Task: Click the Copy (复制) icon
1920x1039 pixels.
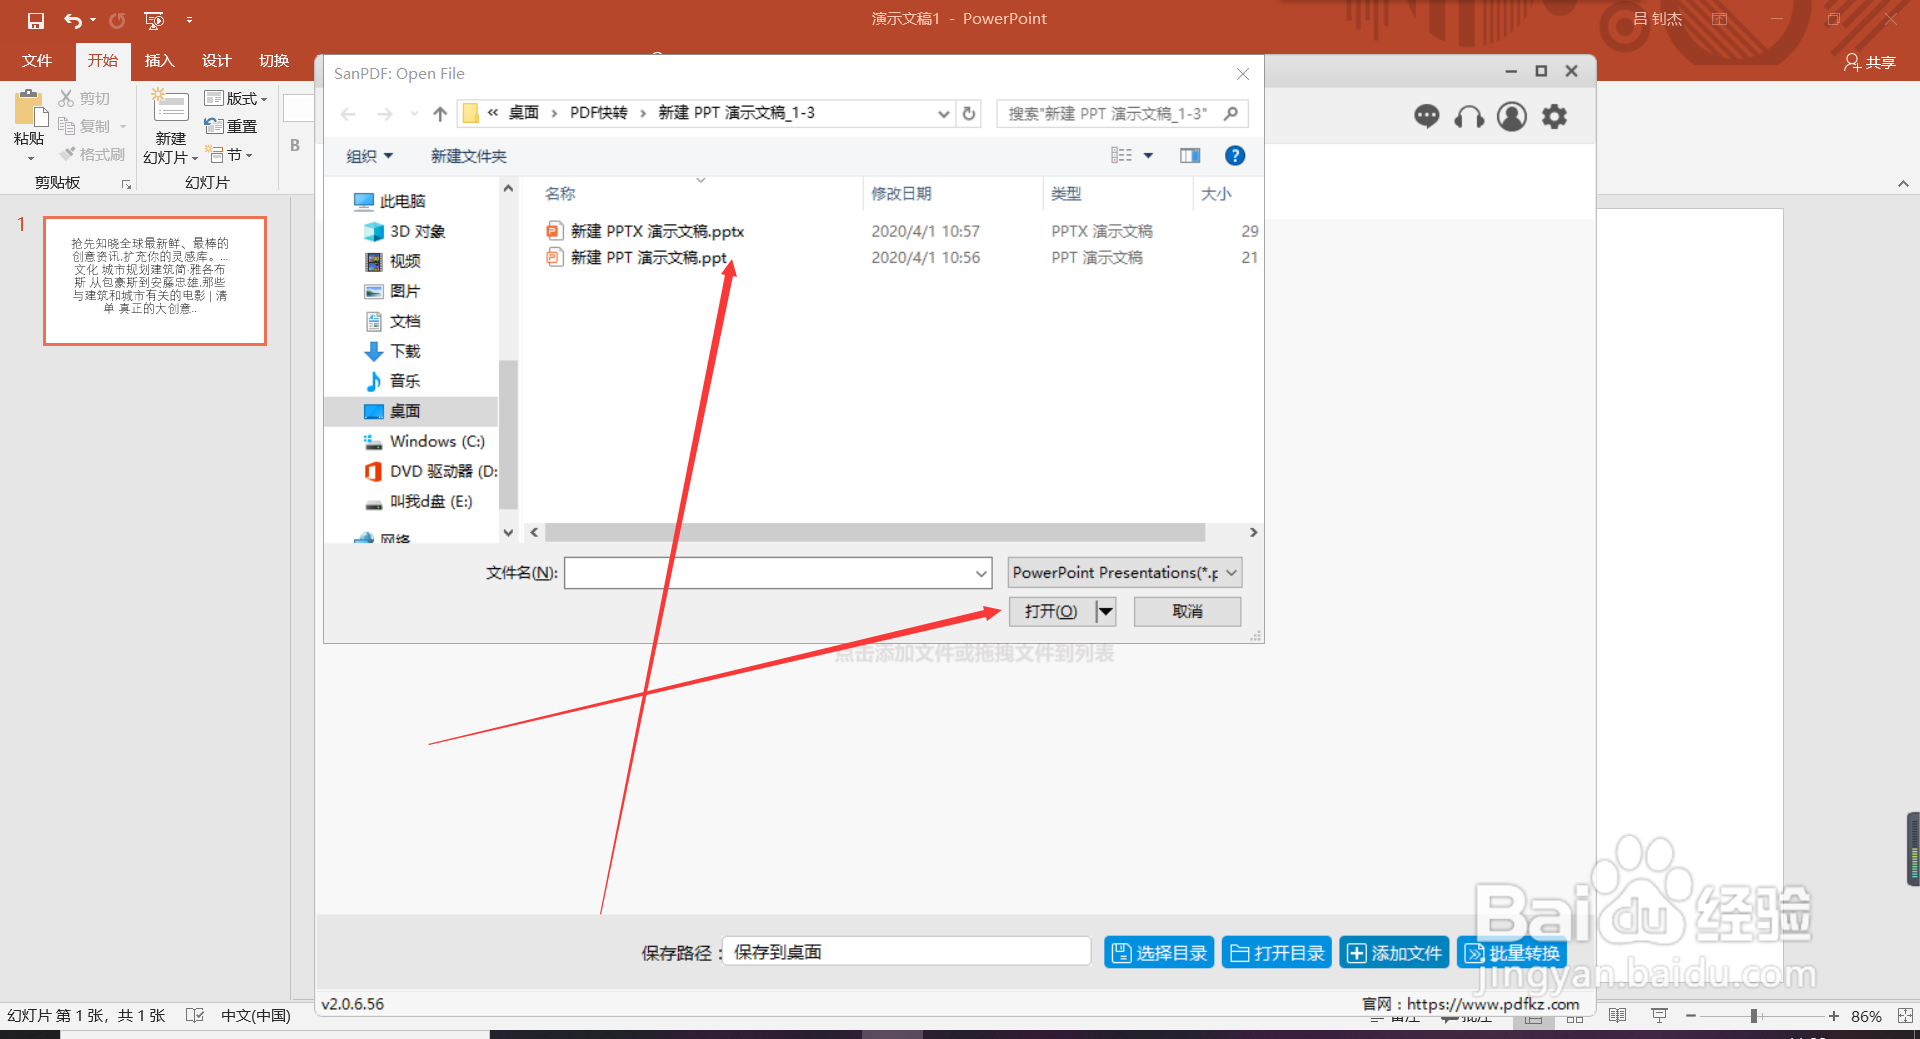Action: coord(67,126)
